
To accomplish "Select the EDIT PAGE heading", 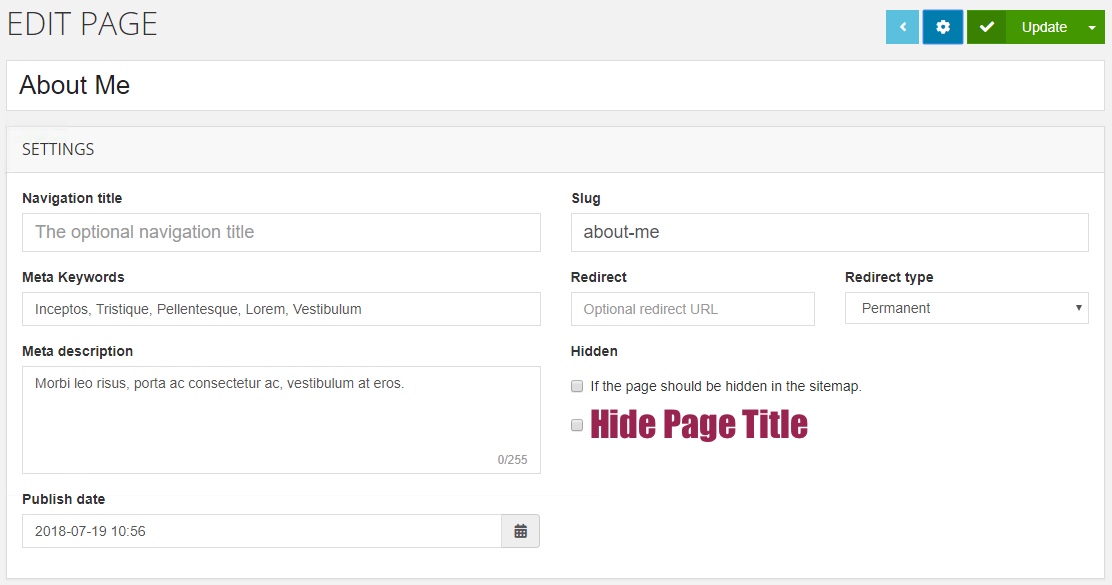I will pyautogui.click(x=82, y=23).
